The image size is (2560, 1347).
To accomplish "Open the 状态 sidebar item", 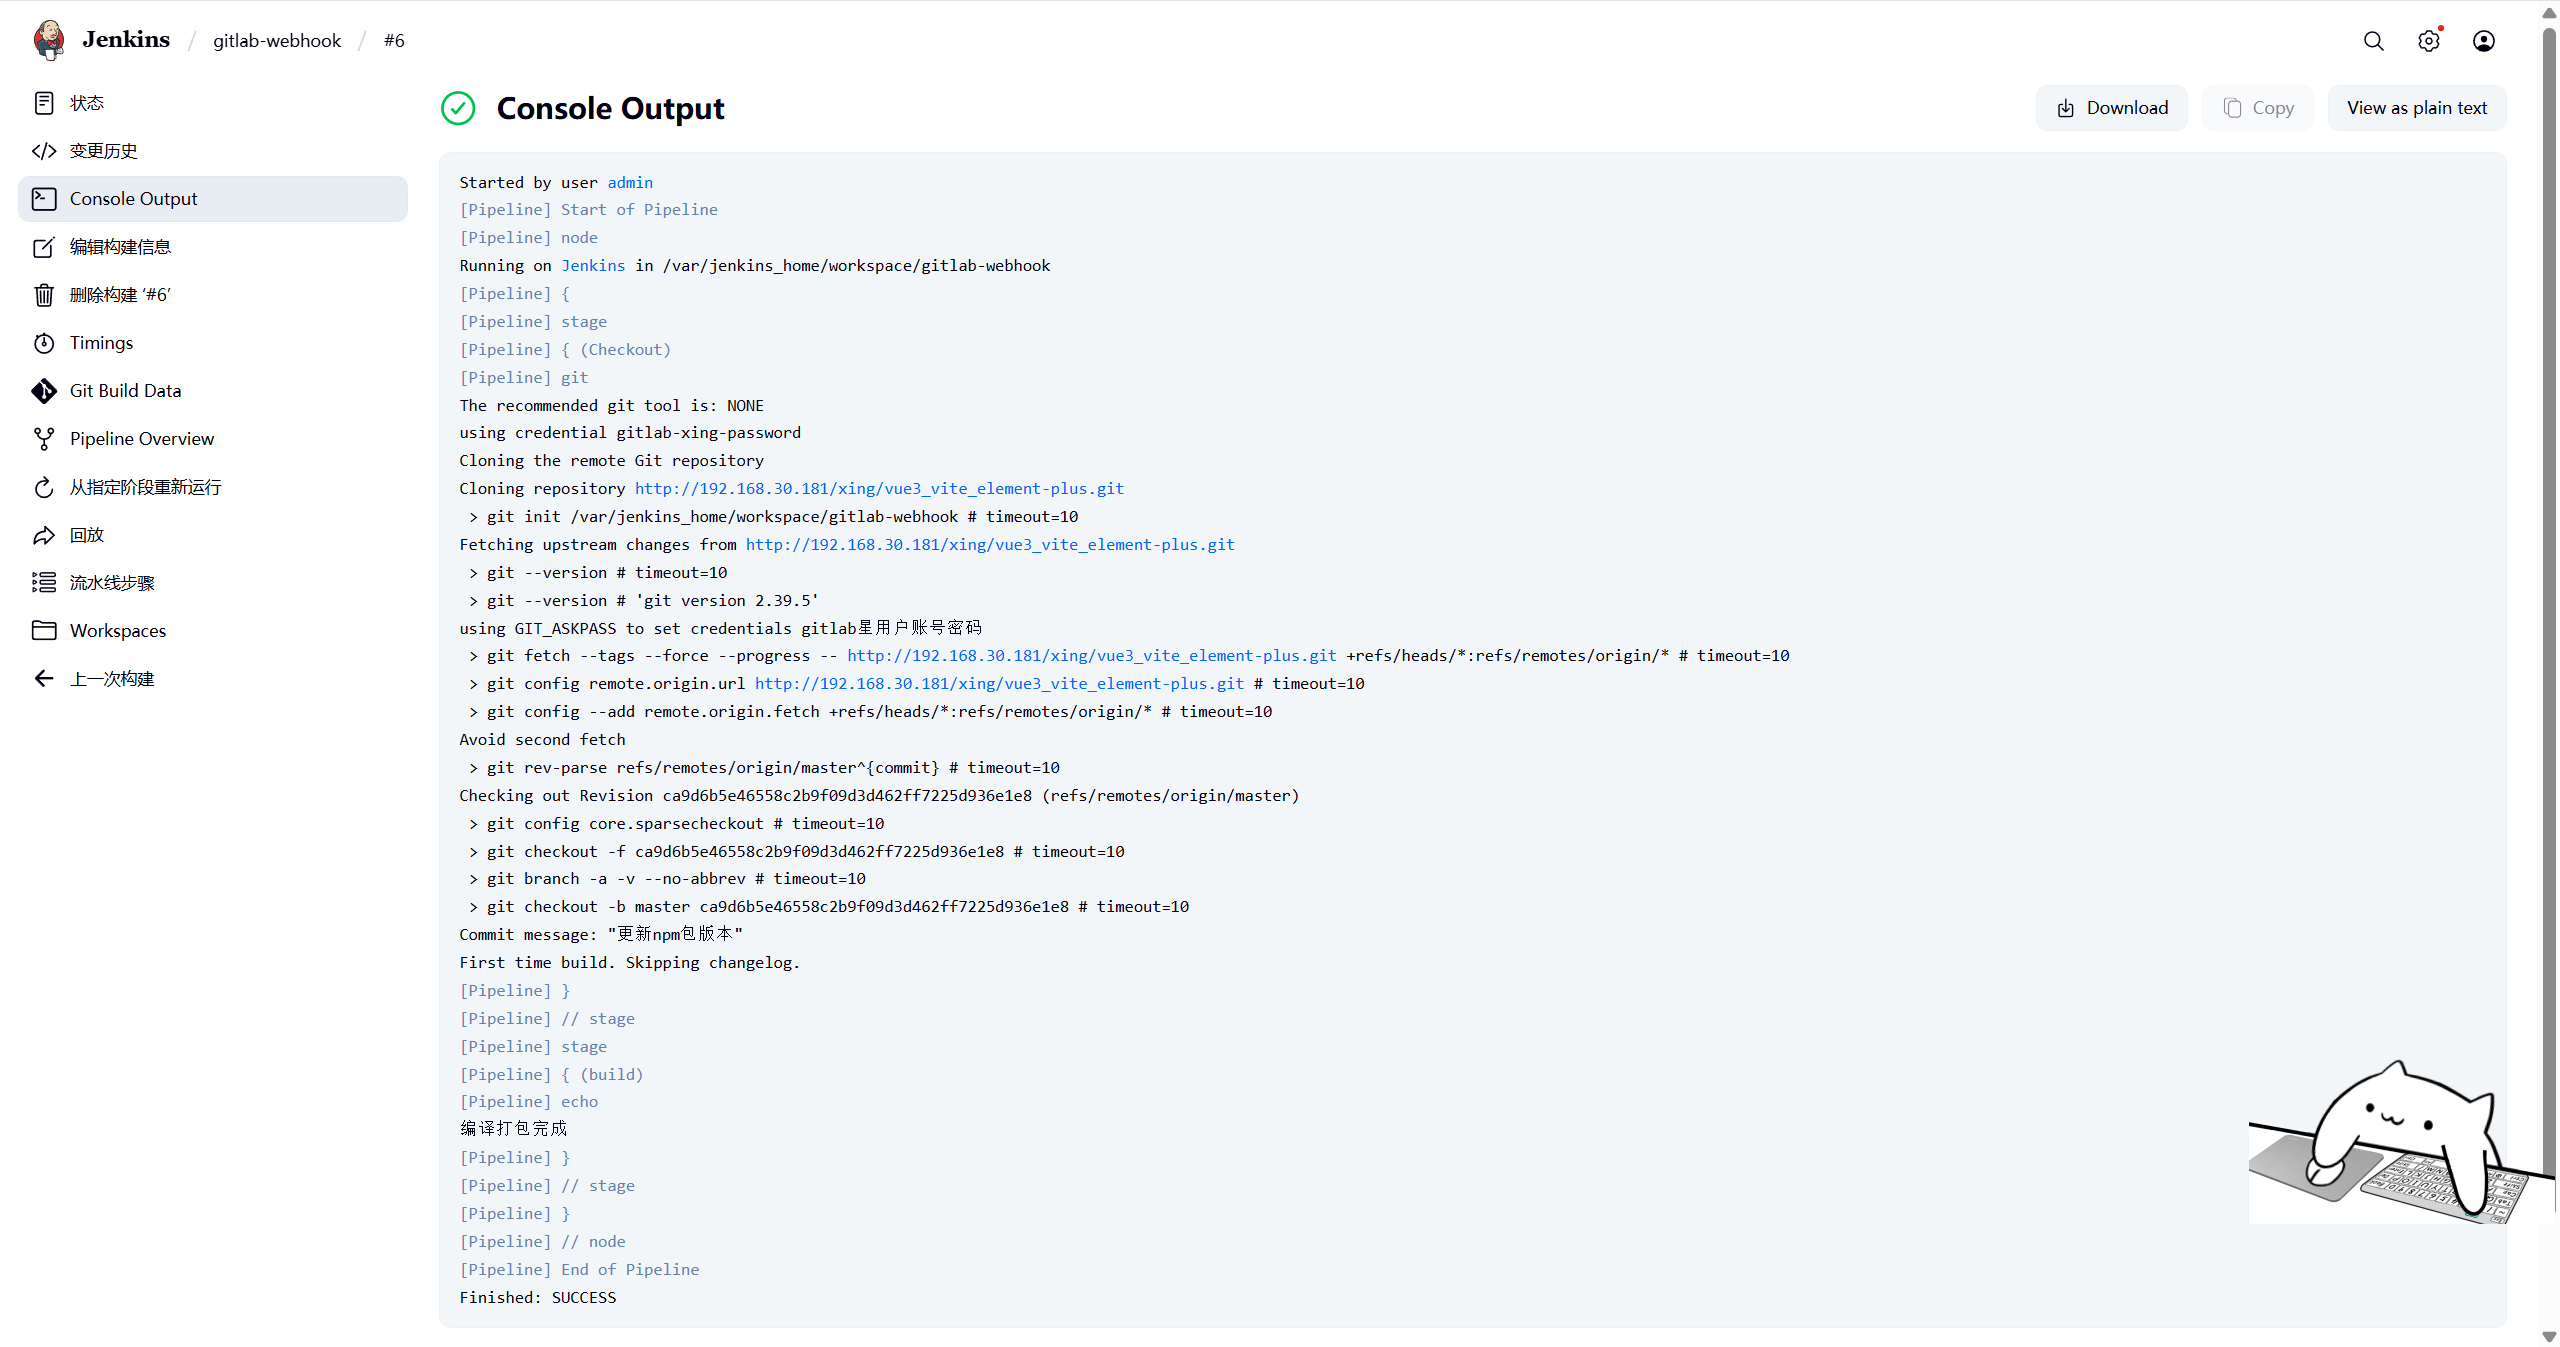I will [213, 103].
